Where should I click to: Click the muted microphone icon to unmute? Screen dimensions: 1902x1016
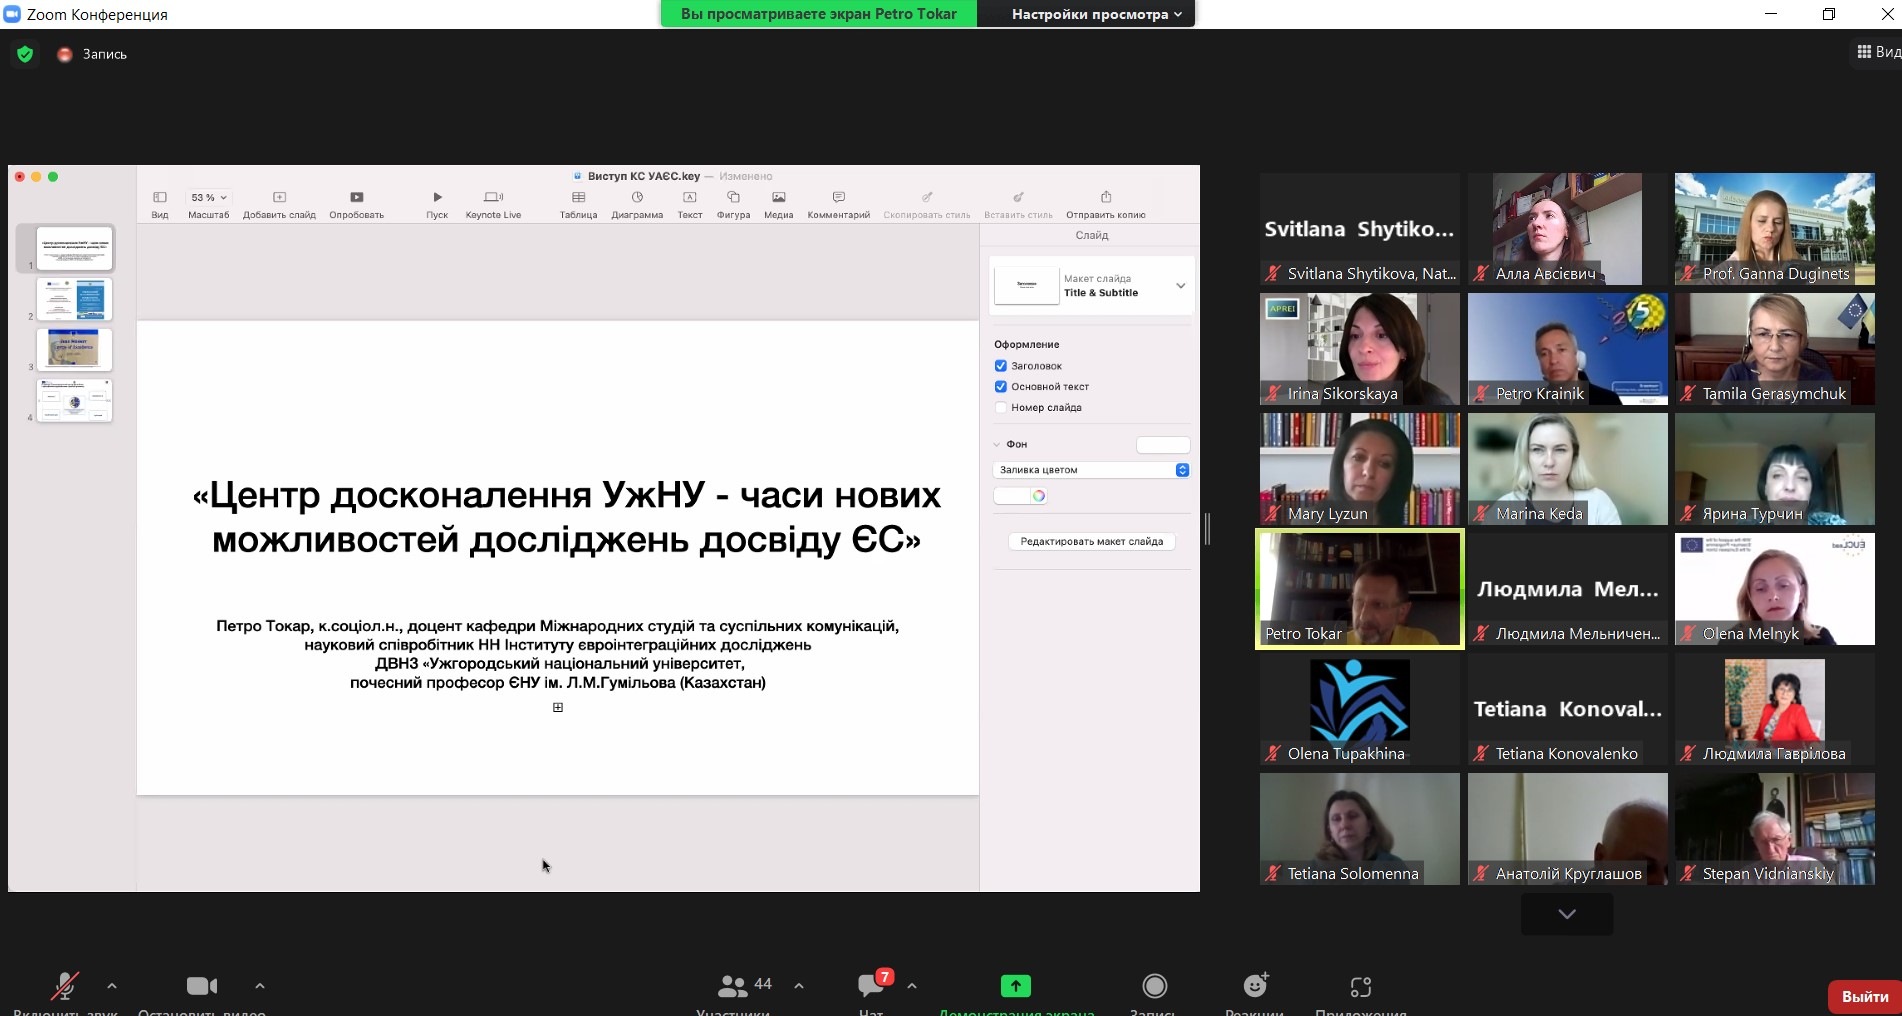coord(65,987)
